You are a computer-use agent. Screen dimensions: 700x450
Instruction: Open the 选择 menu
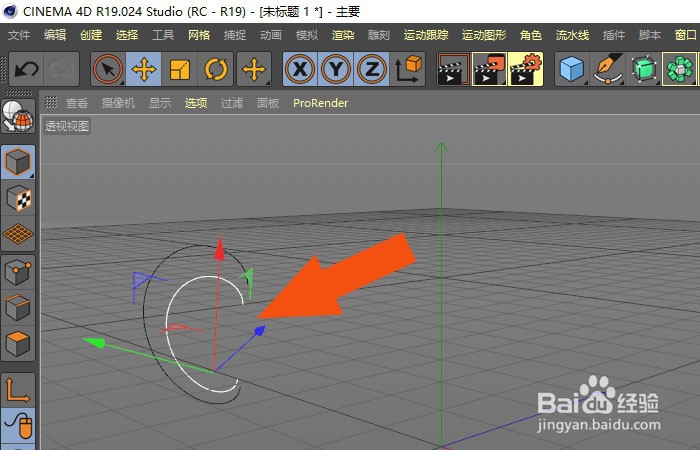coord(127,35)
